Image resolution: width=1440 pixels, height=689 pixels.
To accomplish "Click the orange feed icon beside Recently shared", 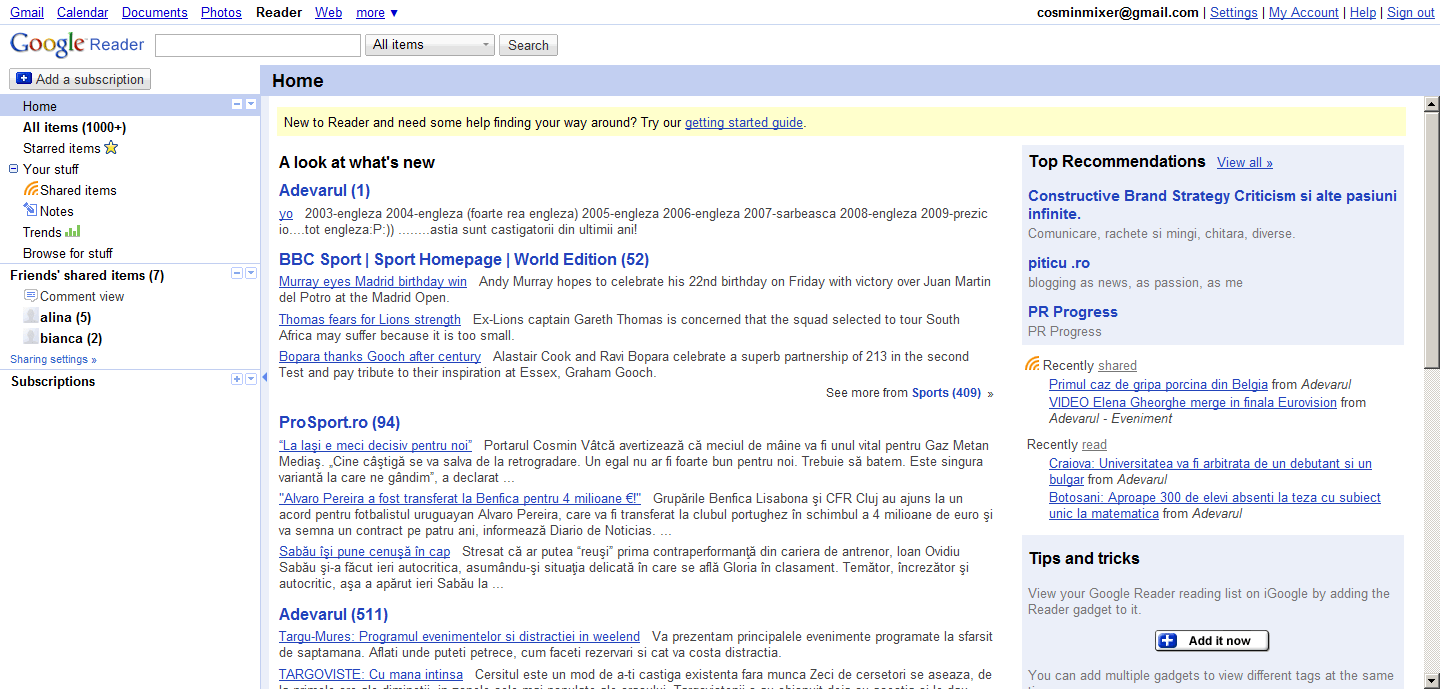I will pyautogui.click(x=1033, y=365).
